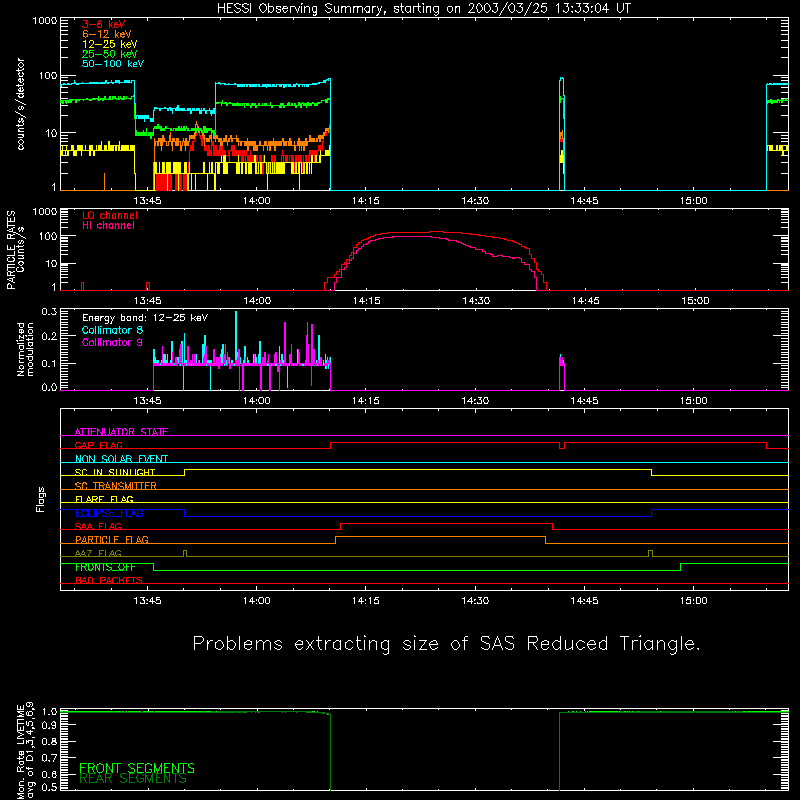Screen dimensions: 800x800
Task: Click the vertical Flags axis label
Action: pyautogui.click(x=41, y=499)
